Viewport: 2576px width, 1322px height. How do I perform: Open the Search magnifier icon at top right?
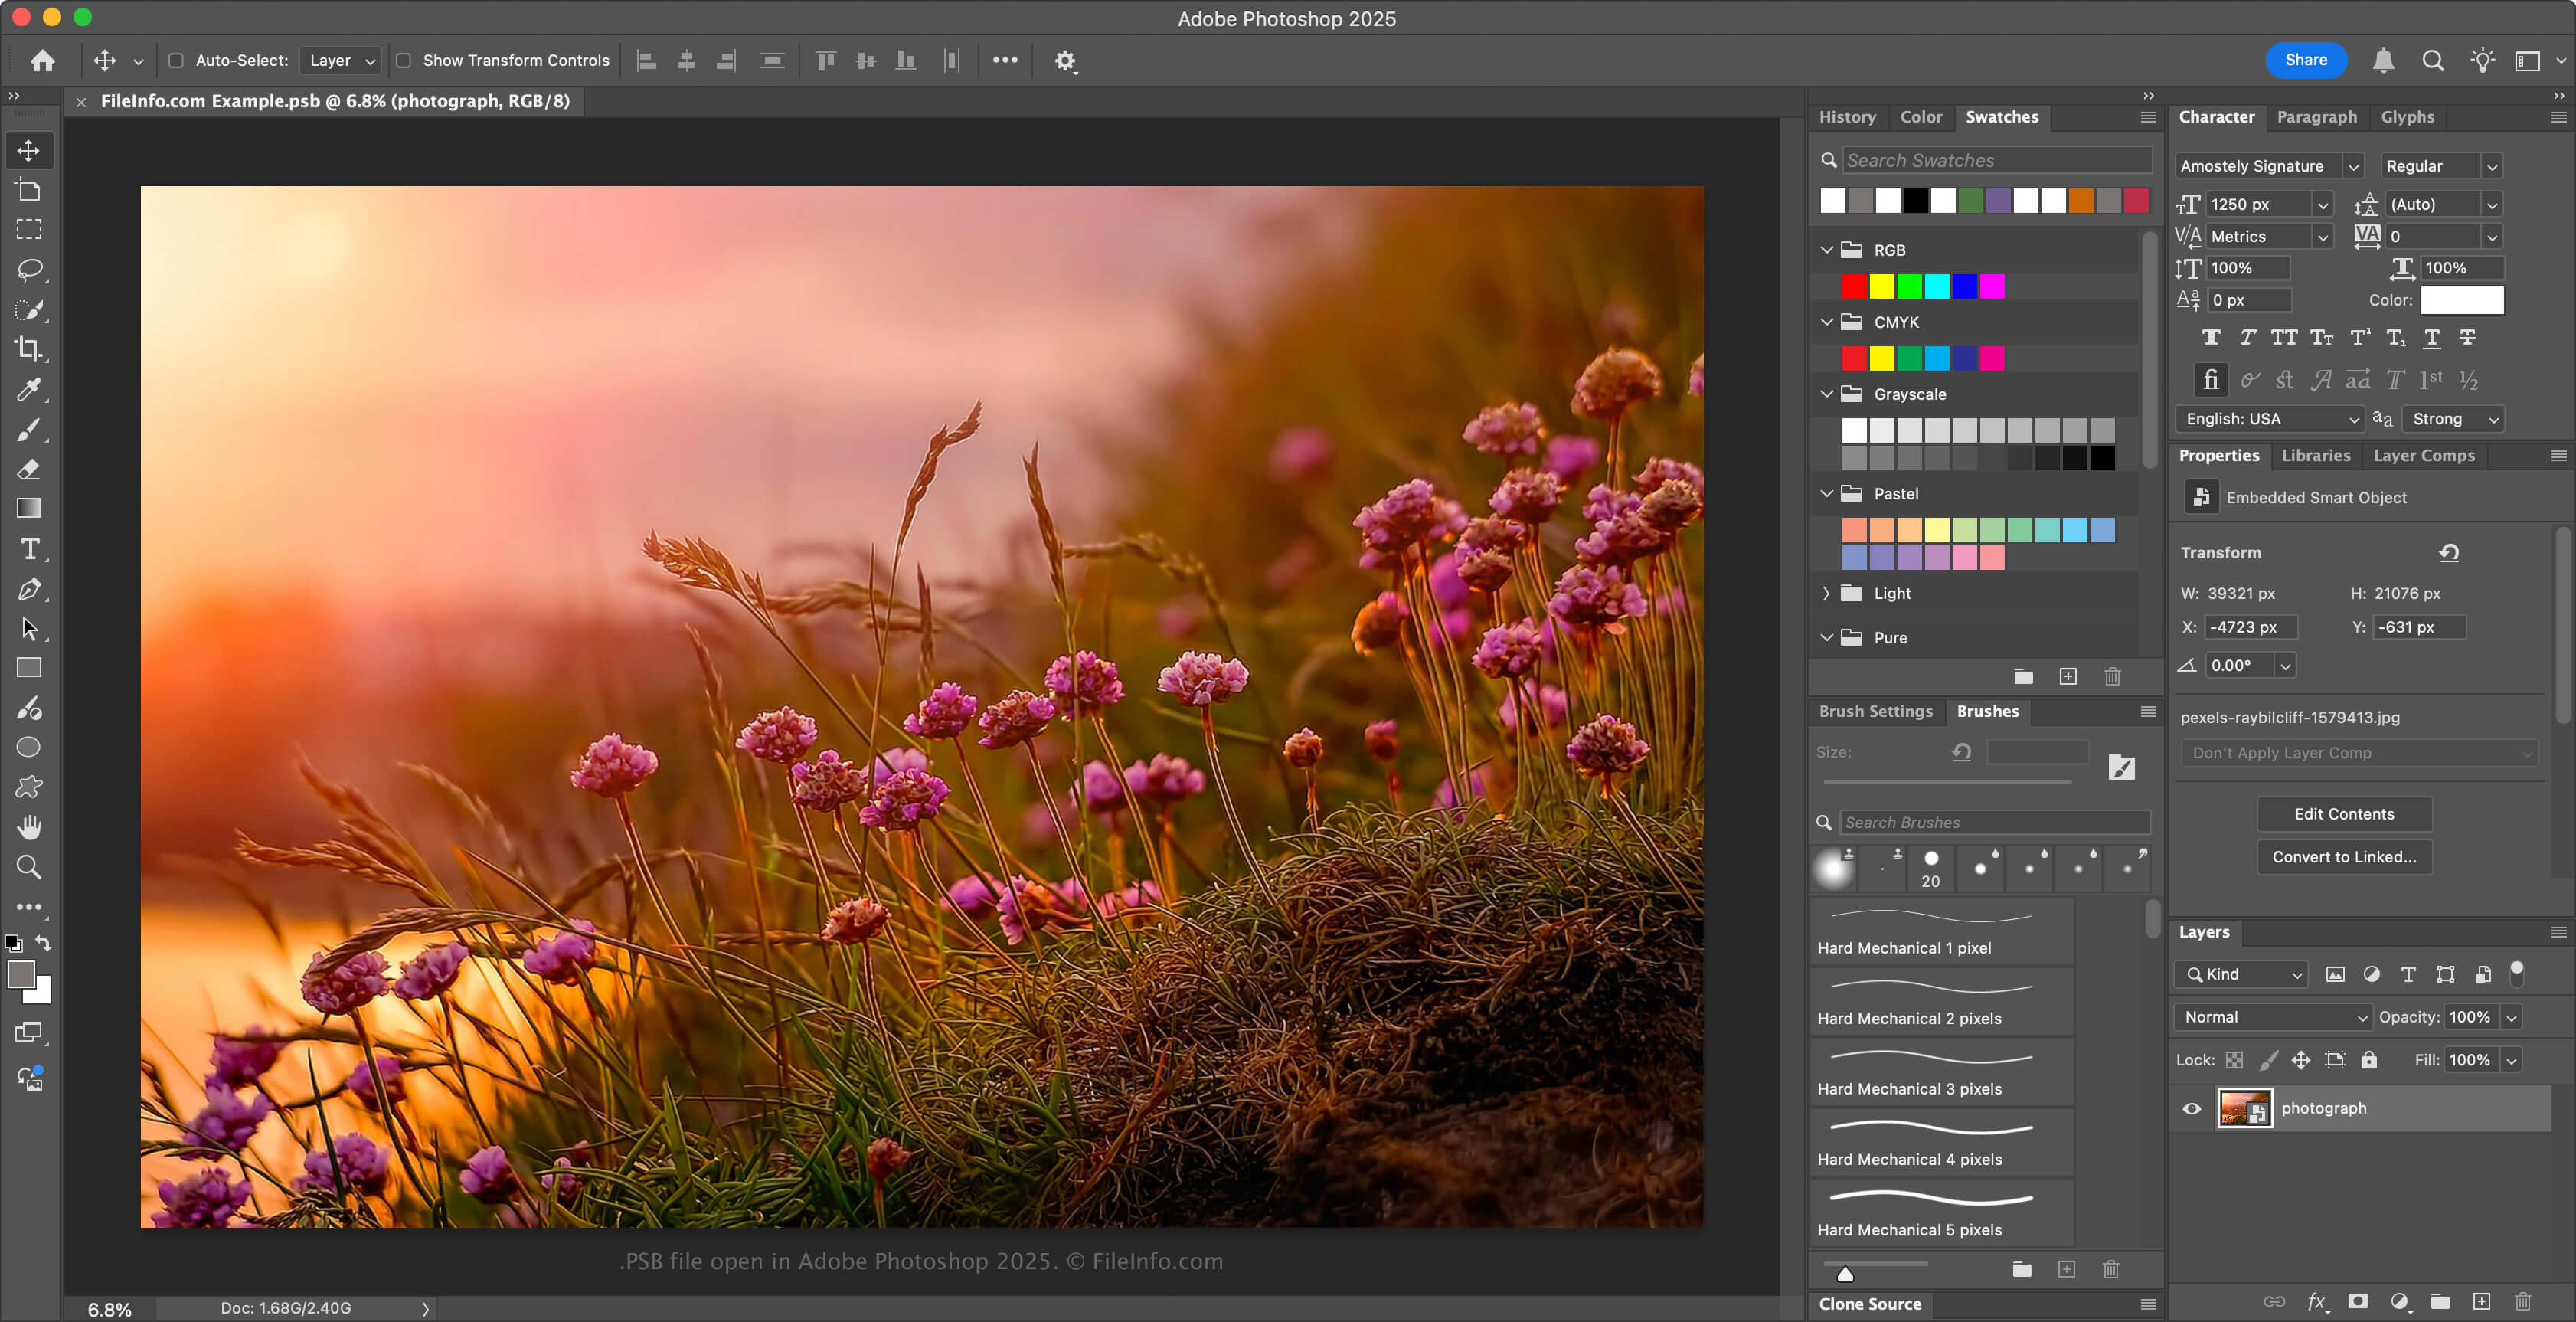pyautogui.click(x=2433, y=61)
